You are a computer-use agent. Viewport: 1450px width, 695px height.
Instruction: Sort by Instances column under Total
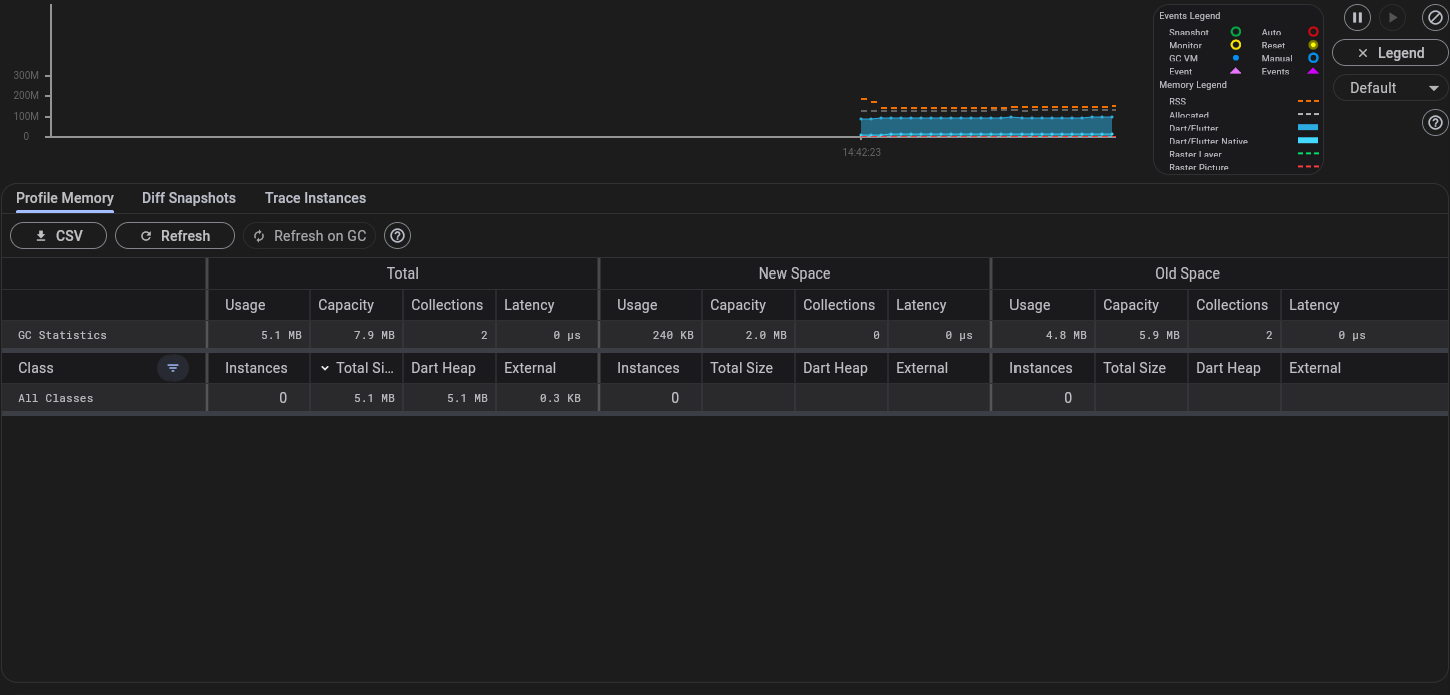pyautogui.click(x=256, y=368)
